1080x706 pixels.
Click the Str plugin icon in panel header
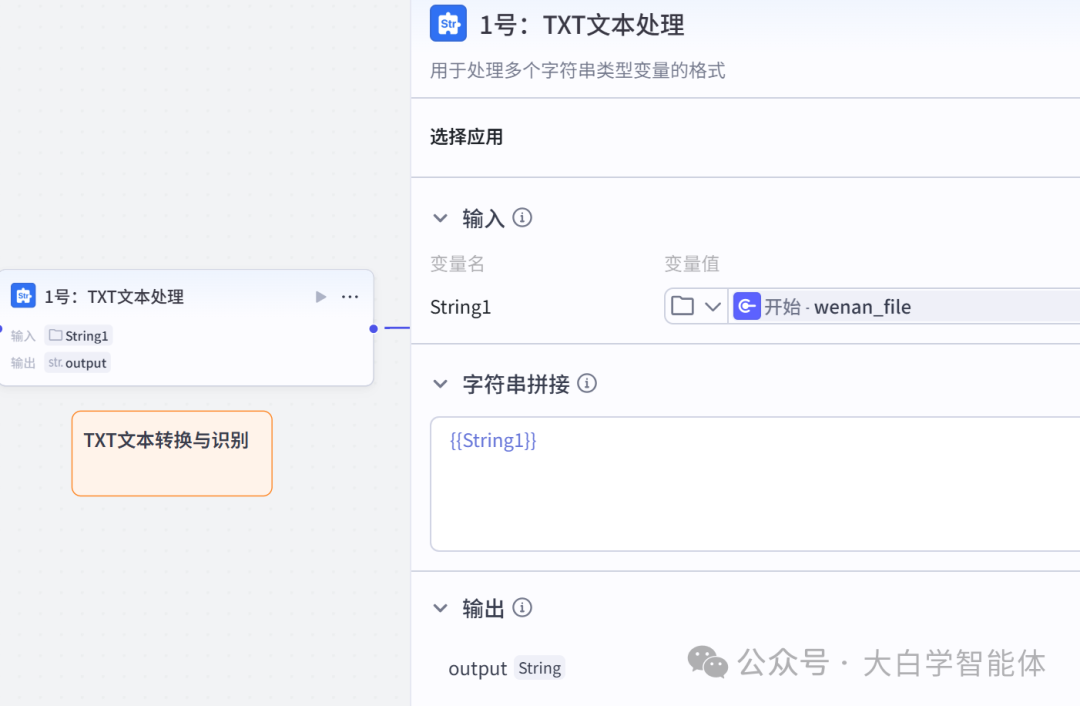[x=448, y=23]
